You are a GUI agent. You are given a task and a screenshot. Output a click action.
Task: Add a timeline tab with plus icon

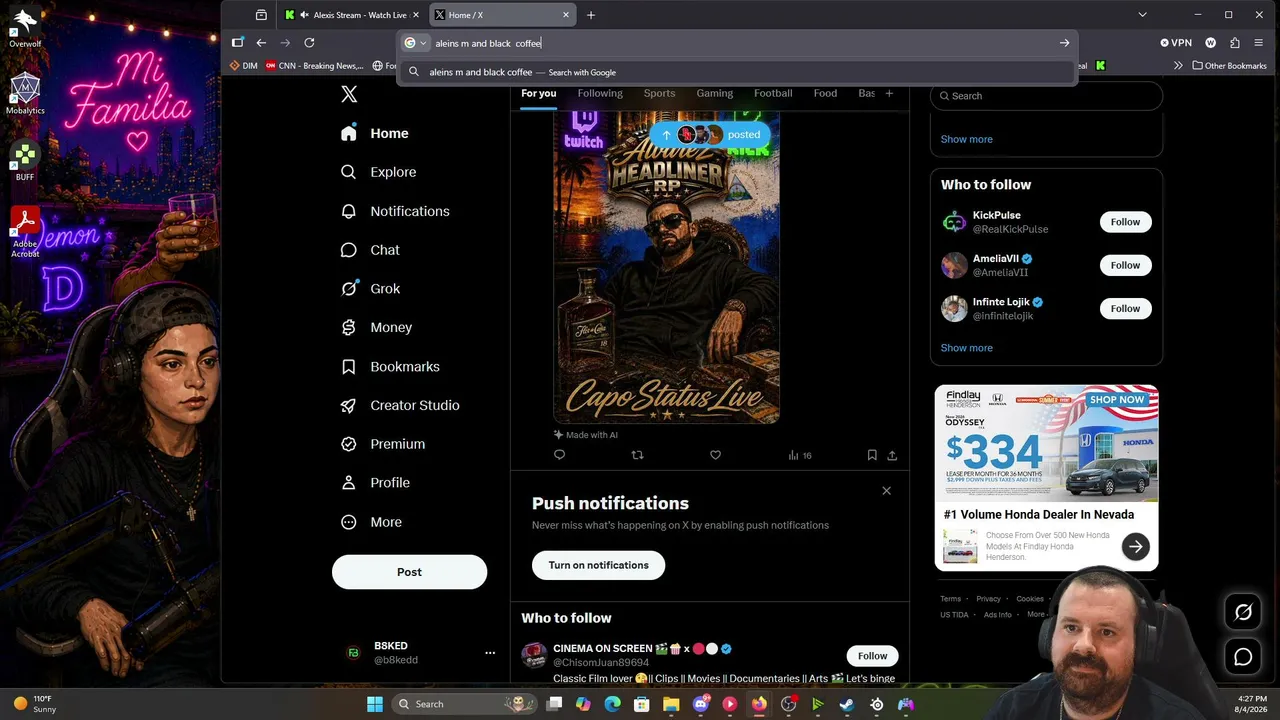[x=889, y=93]
